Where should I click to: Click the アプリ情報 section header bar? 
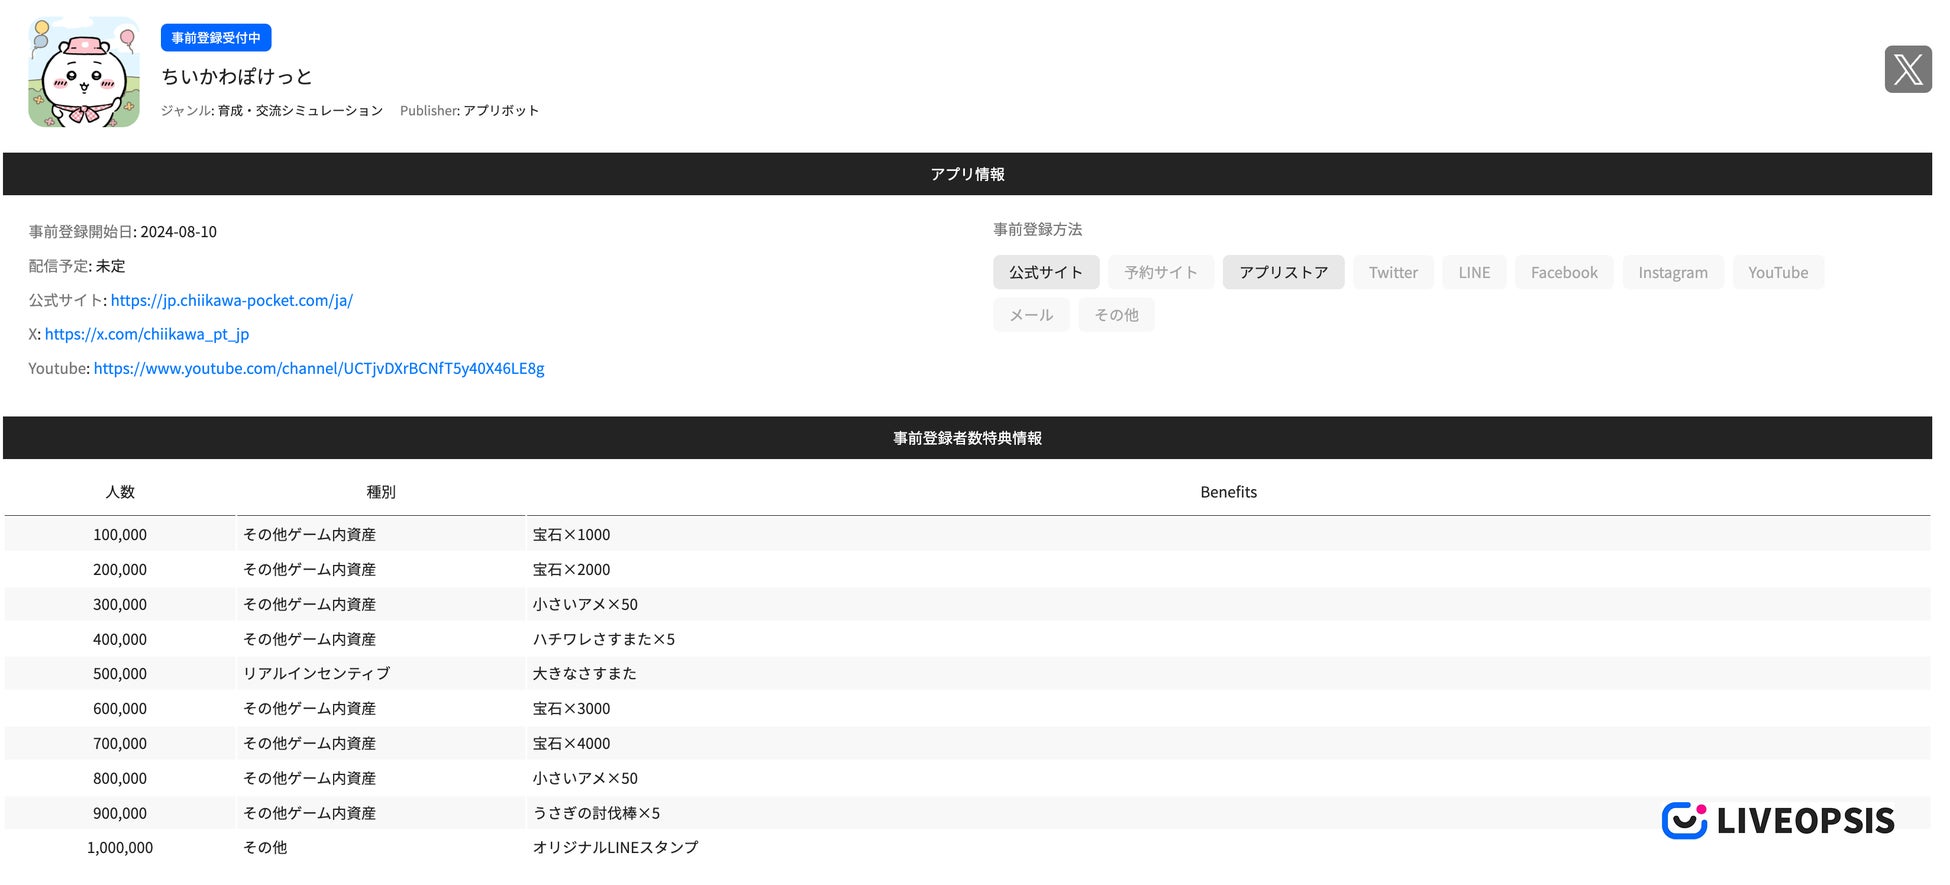pos(967,174)
